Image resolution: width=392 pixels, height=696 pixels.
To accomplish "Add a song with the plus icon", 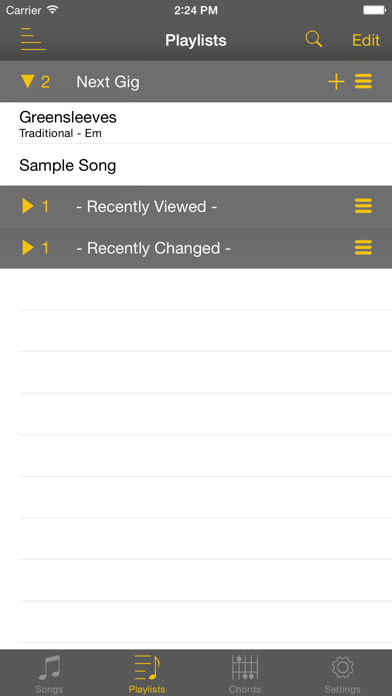I will (336, 82).
